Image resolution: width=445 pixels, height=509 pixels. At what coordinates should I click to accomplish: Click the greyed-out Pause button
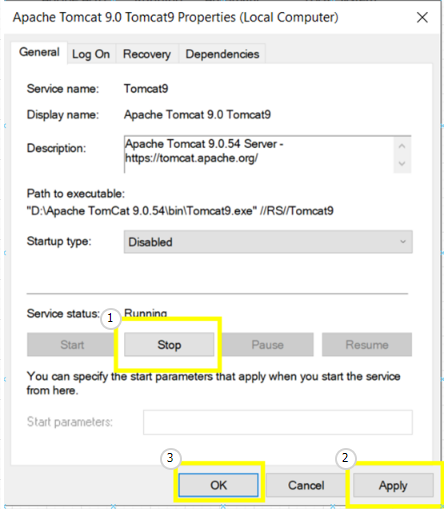(267, 344)
